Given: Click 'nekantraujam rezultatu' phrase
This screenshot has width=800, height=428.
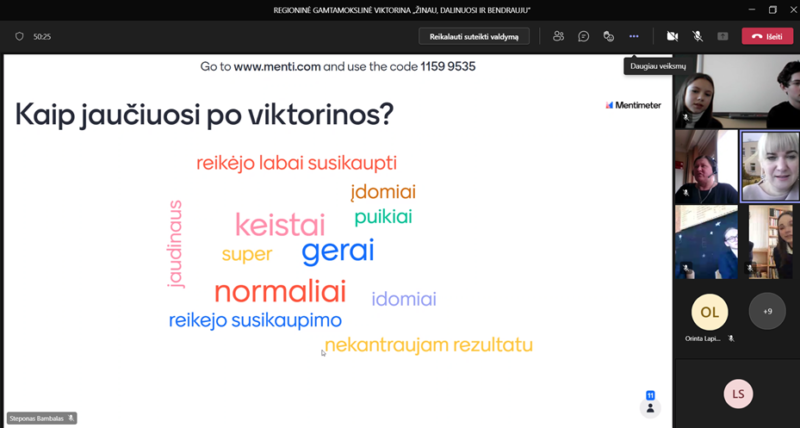Looking at the screenshot, I should [429, 345].
